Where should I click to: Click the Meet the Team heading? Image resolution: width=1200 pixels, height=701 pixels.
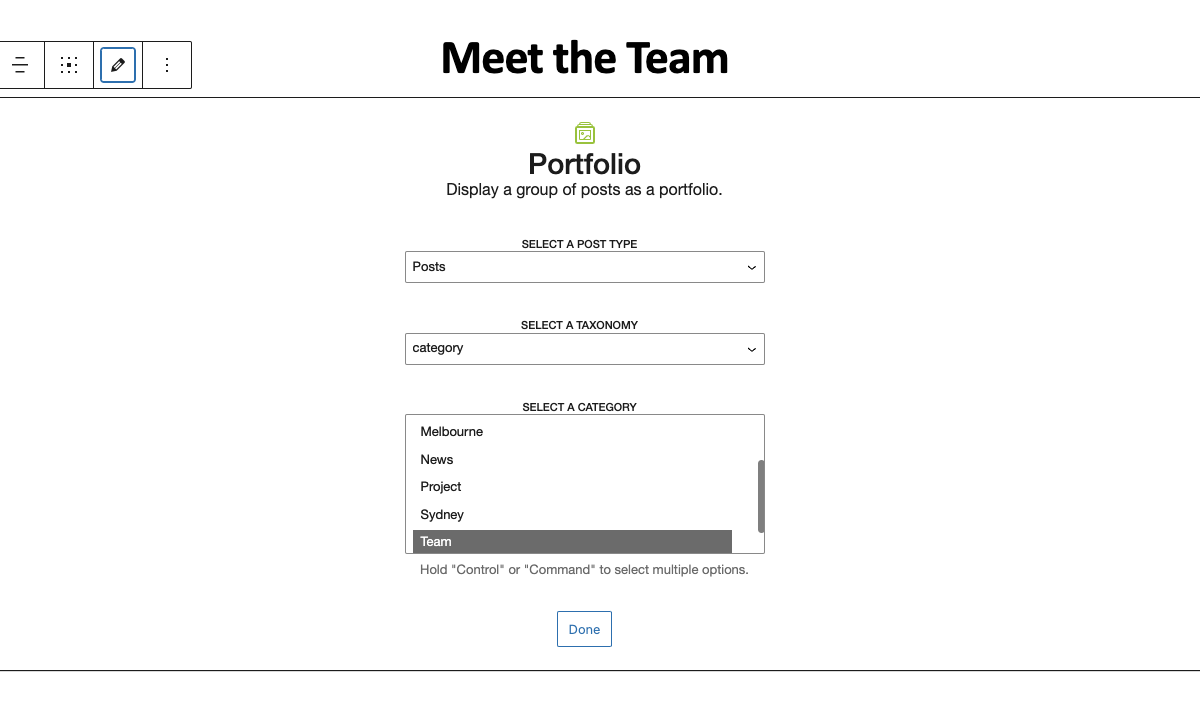coord(585,58)
